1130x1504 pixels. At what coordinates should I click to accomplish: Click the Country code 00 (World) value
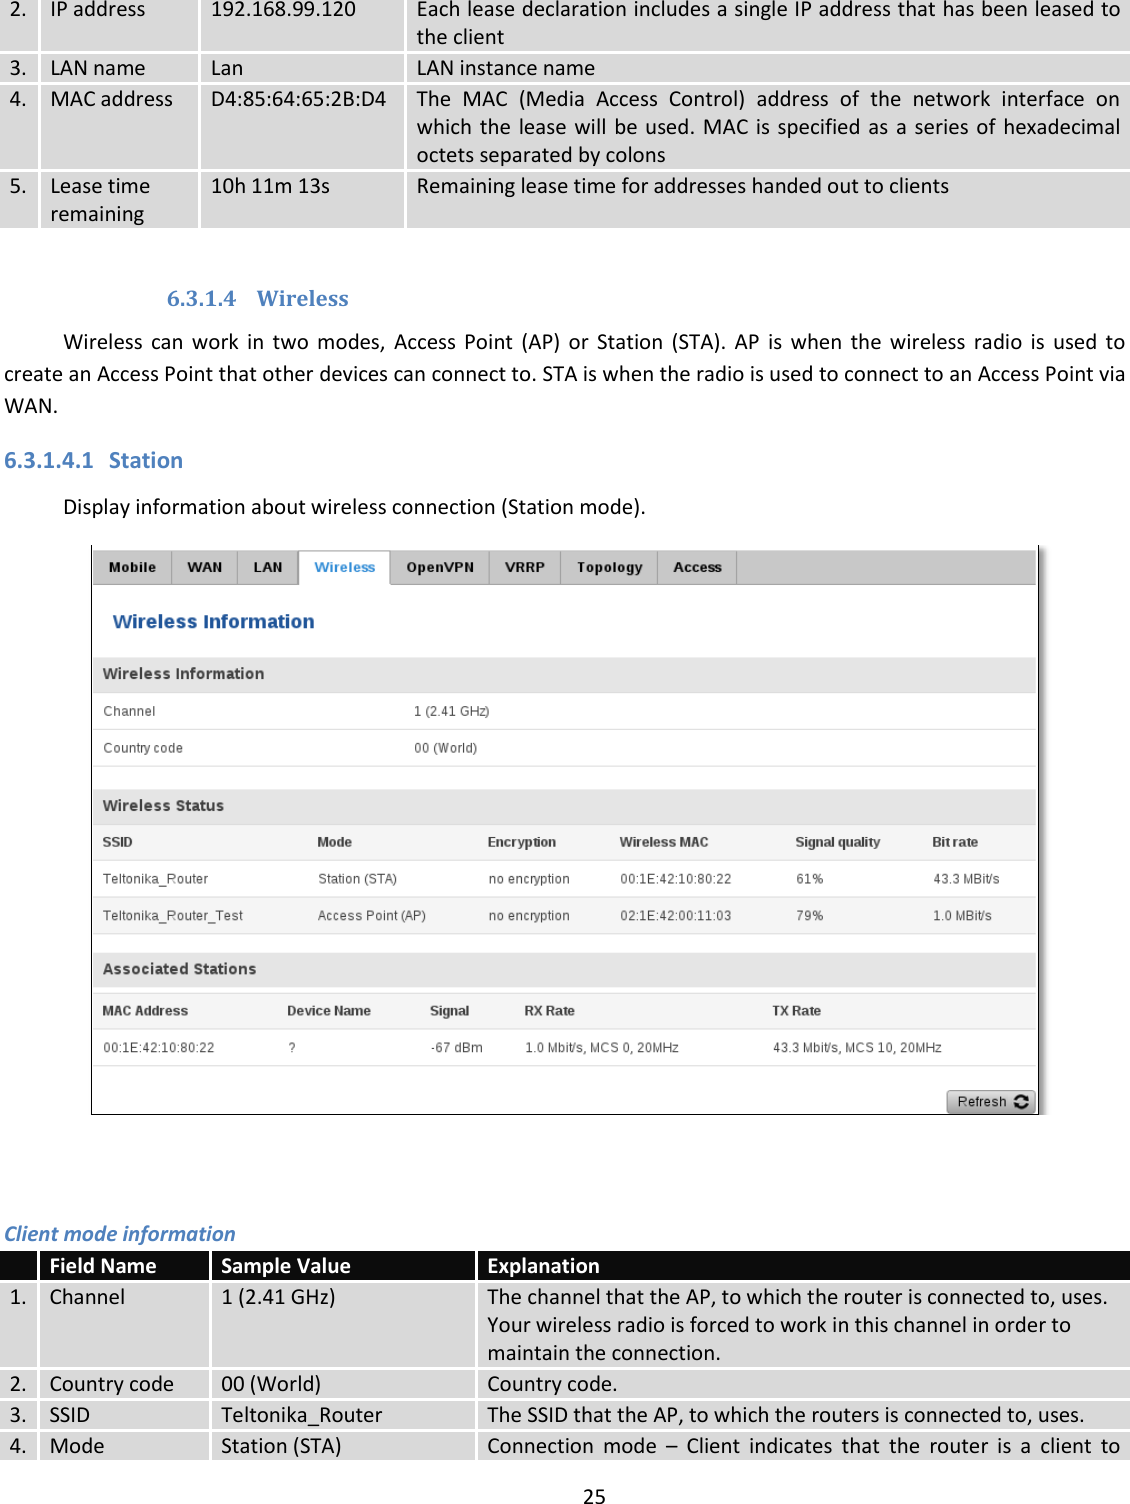coord(446,747)
